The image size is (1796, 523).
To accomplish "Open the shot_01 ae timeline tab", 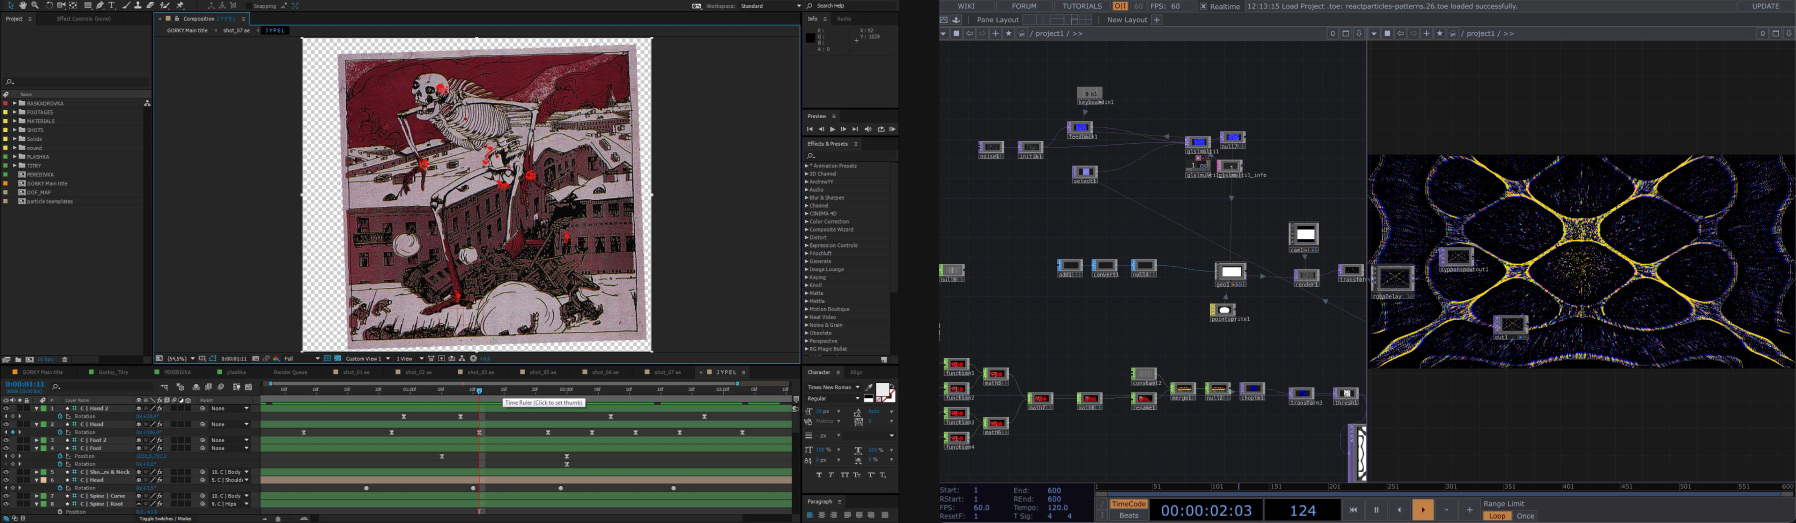I will click(356, 372).
